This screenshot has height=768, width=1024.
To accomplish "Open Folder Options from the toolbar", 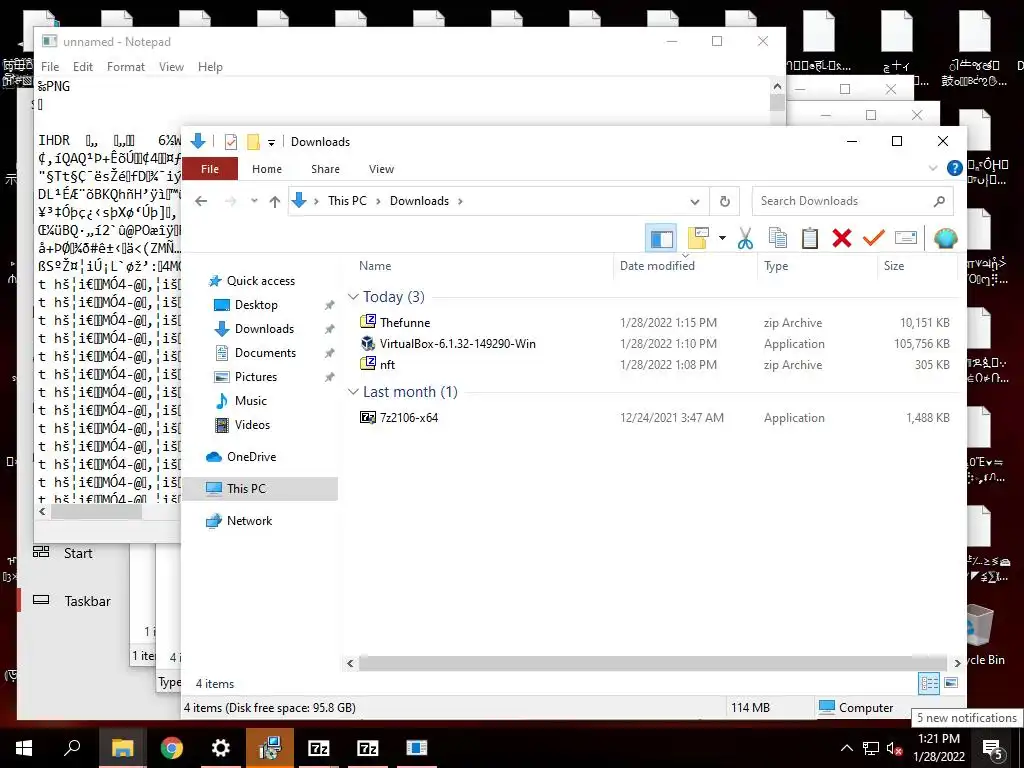I will click(x=697, y=238).
